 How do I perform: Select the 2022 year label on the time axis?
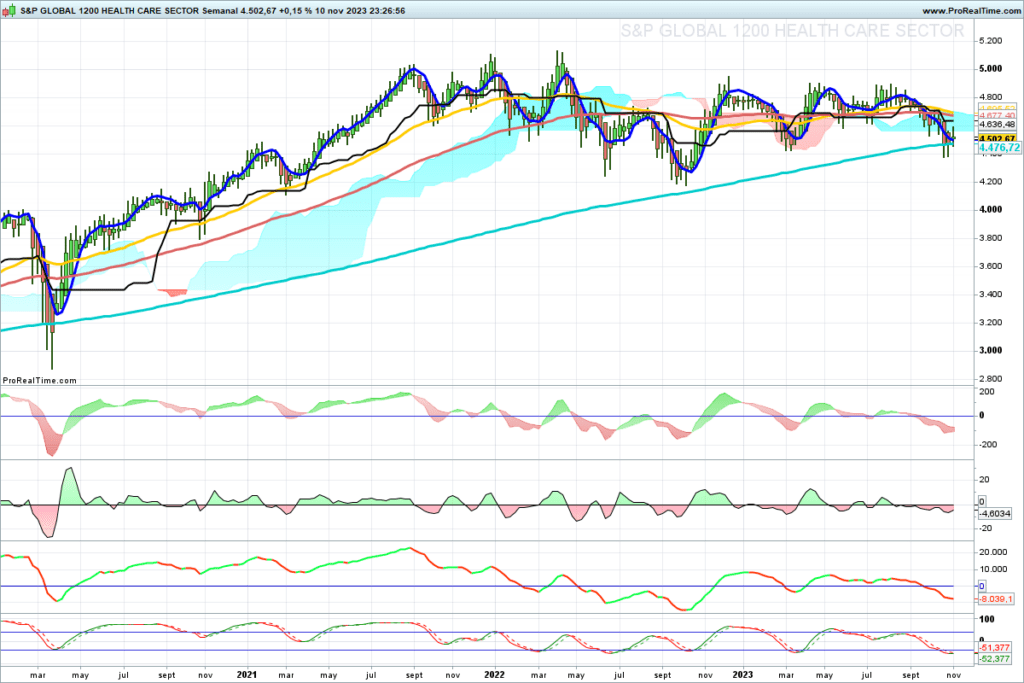pos(494,675)
